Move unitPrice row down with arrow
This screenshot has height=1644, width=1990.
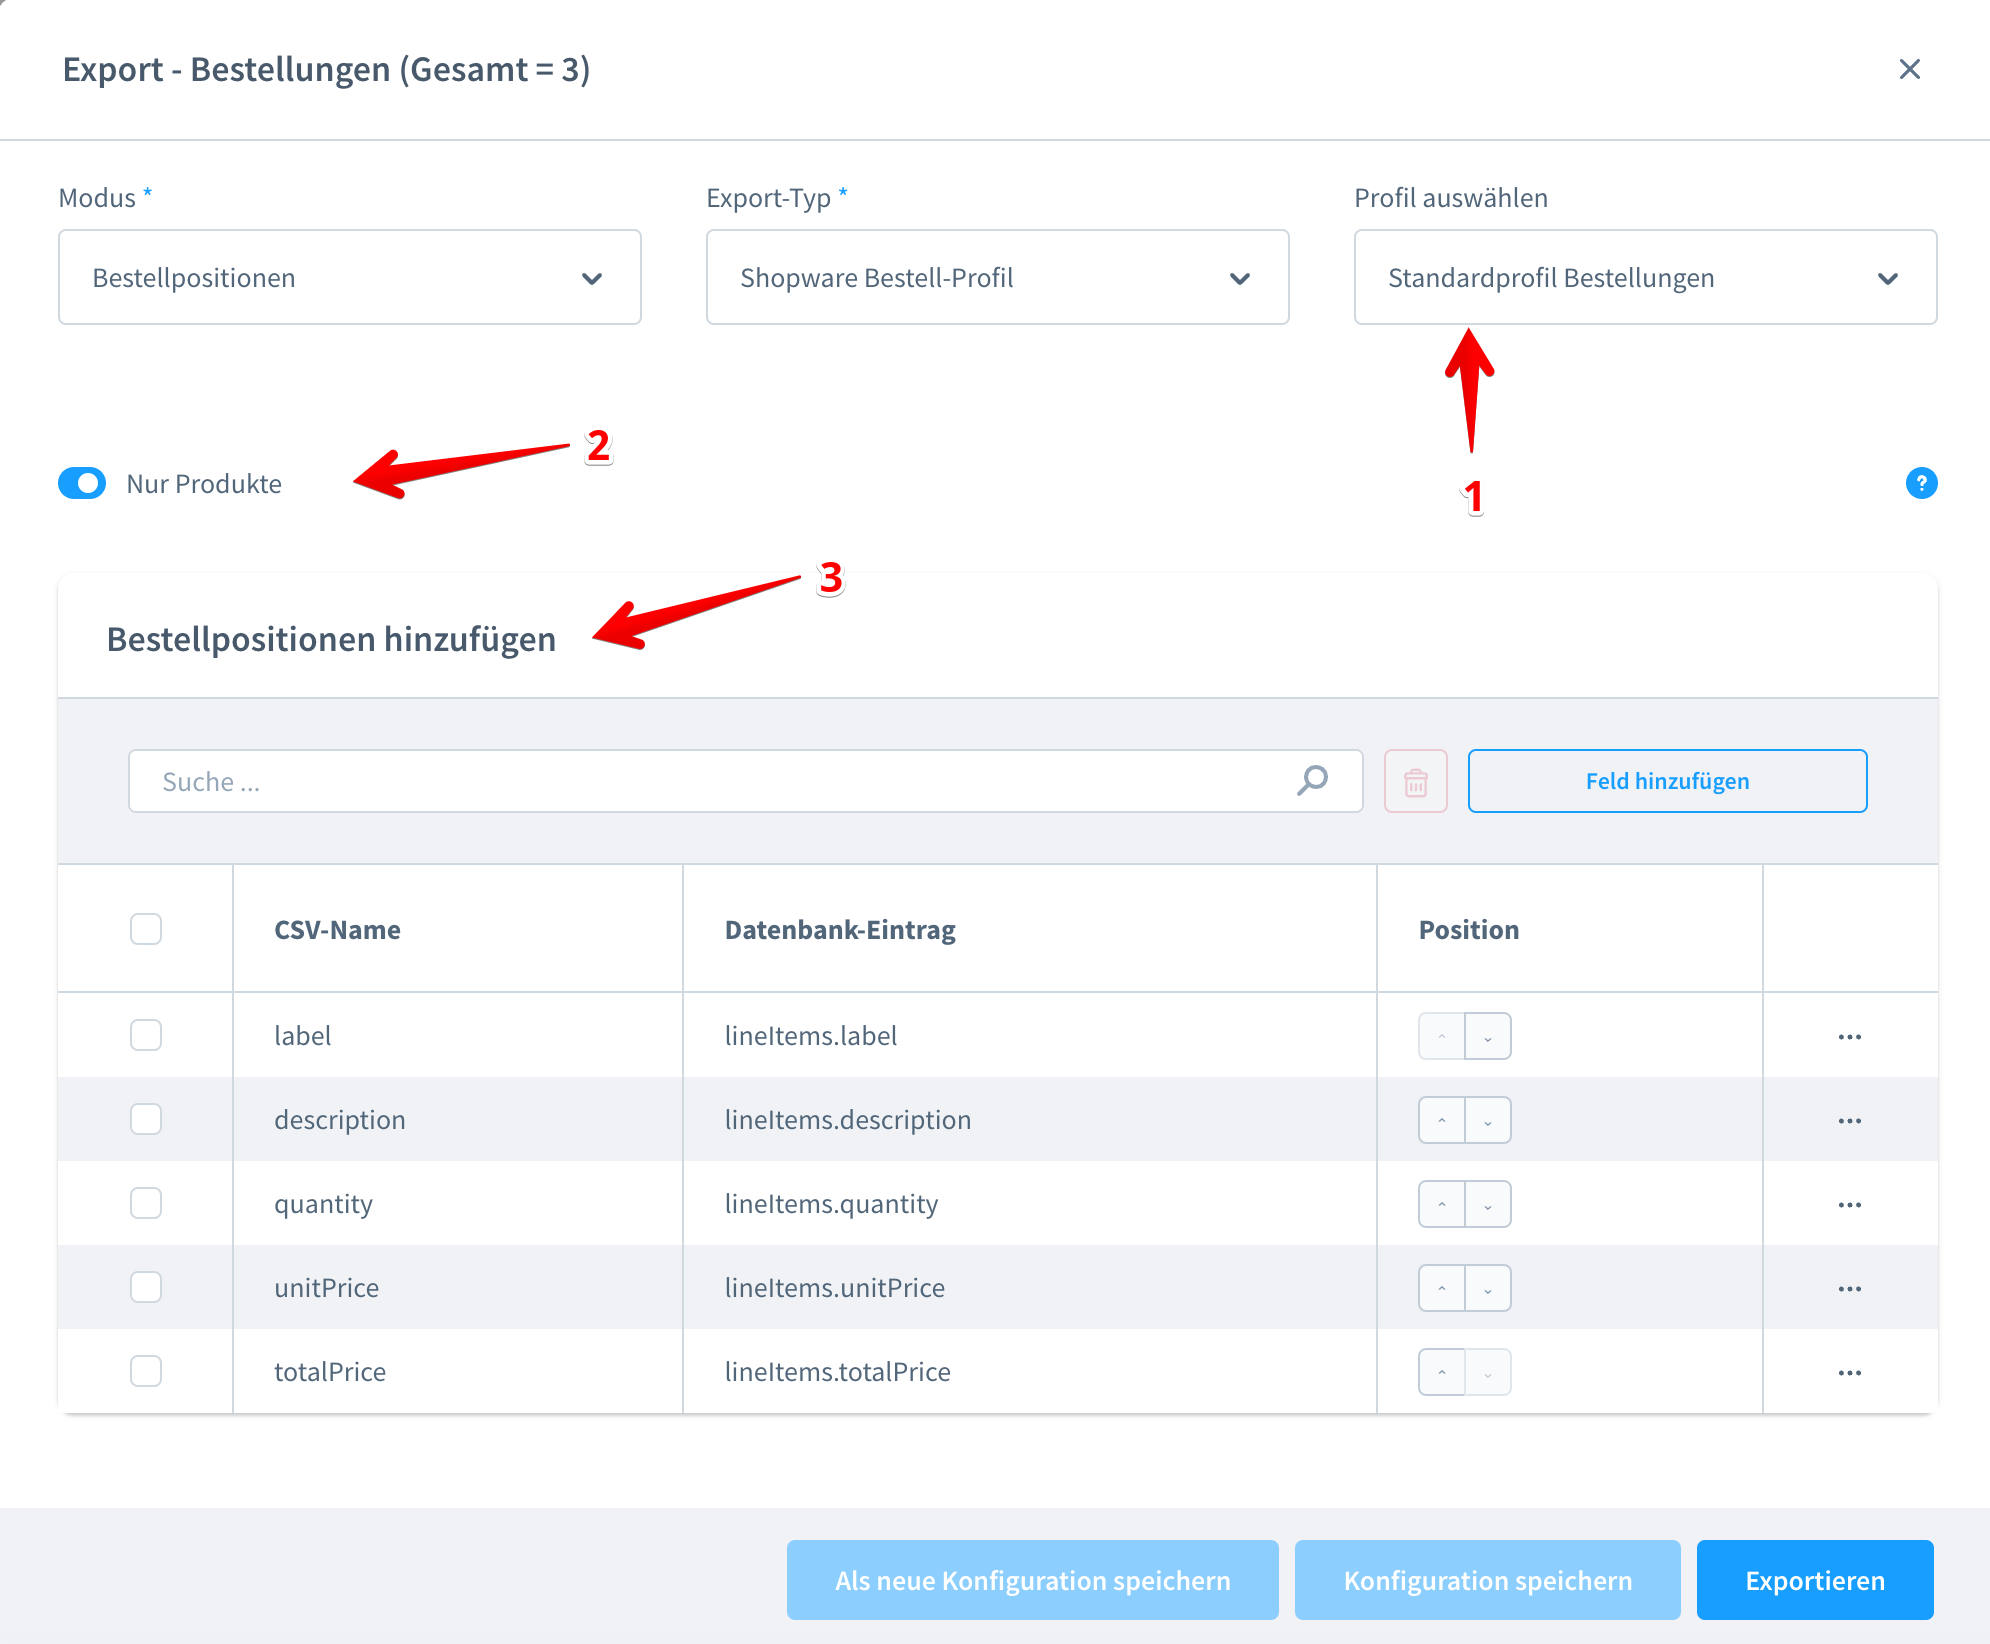point(1488,1289)
